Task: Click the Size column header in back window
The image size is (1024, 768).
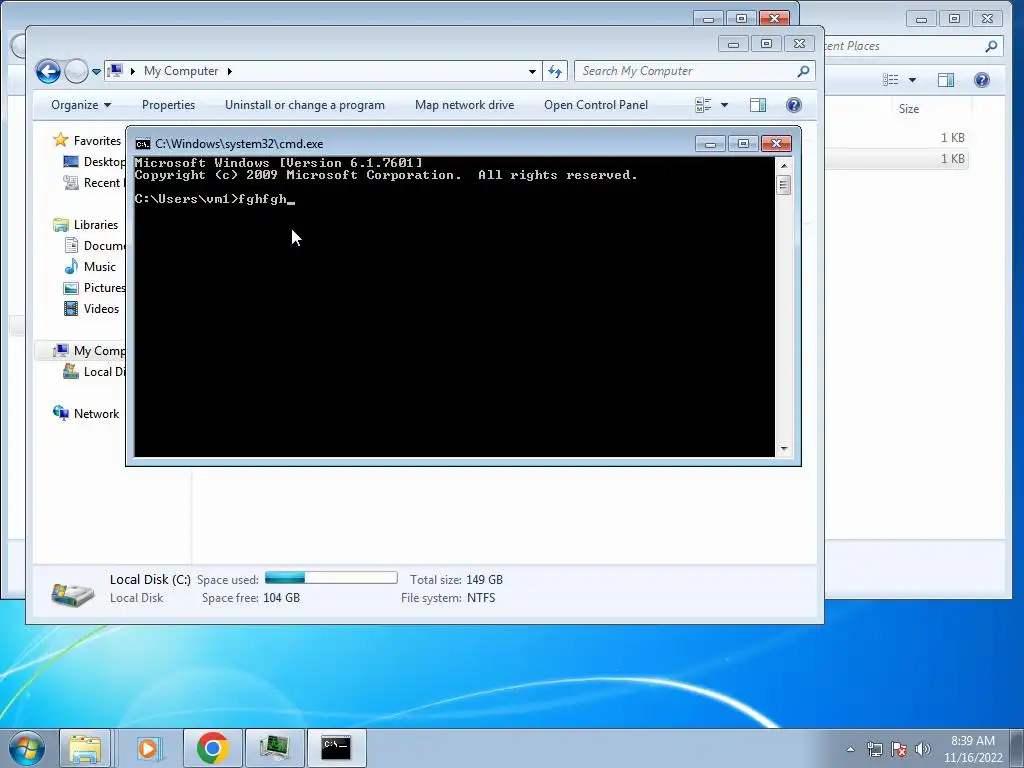Action: point(908,109)
